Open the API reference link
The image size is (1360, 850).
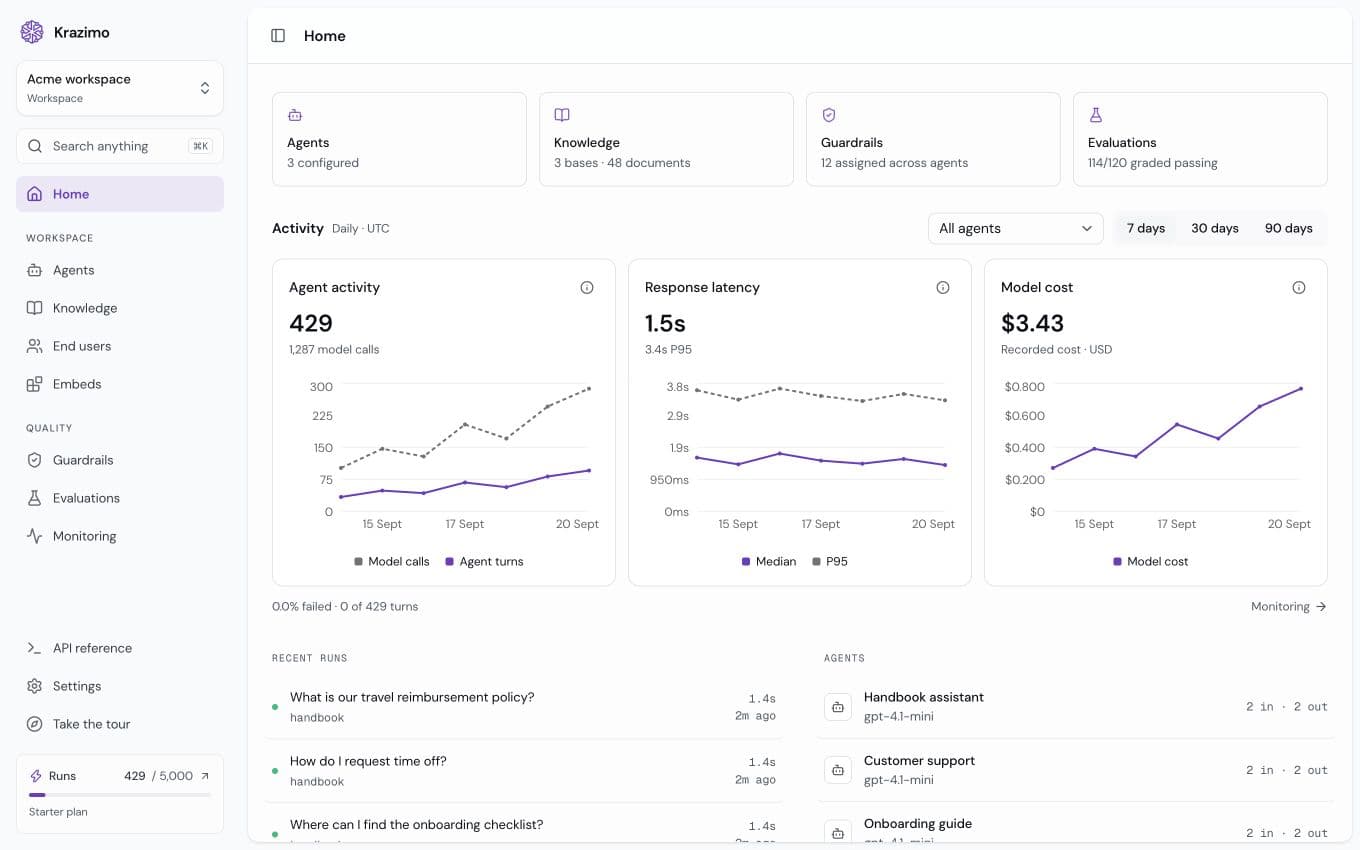pos(120,648)
